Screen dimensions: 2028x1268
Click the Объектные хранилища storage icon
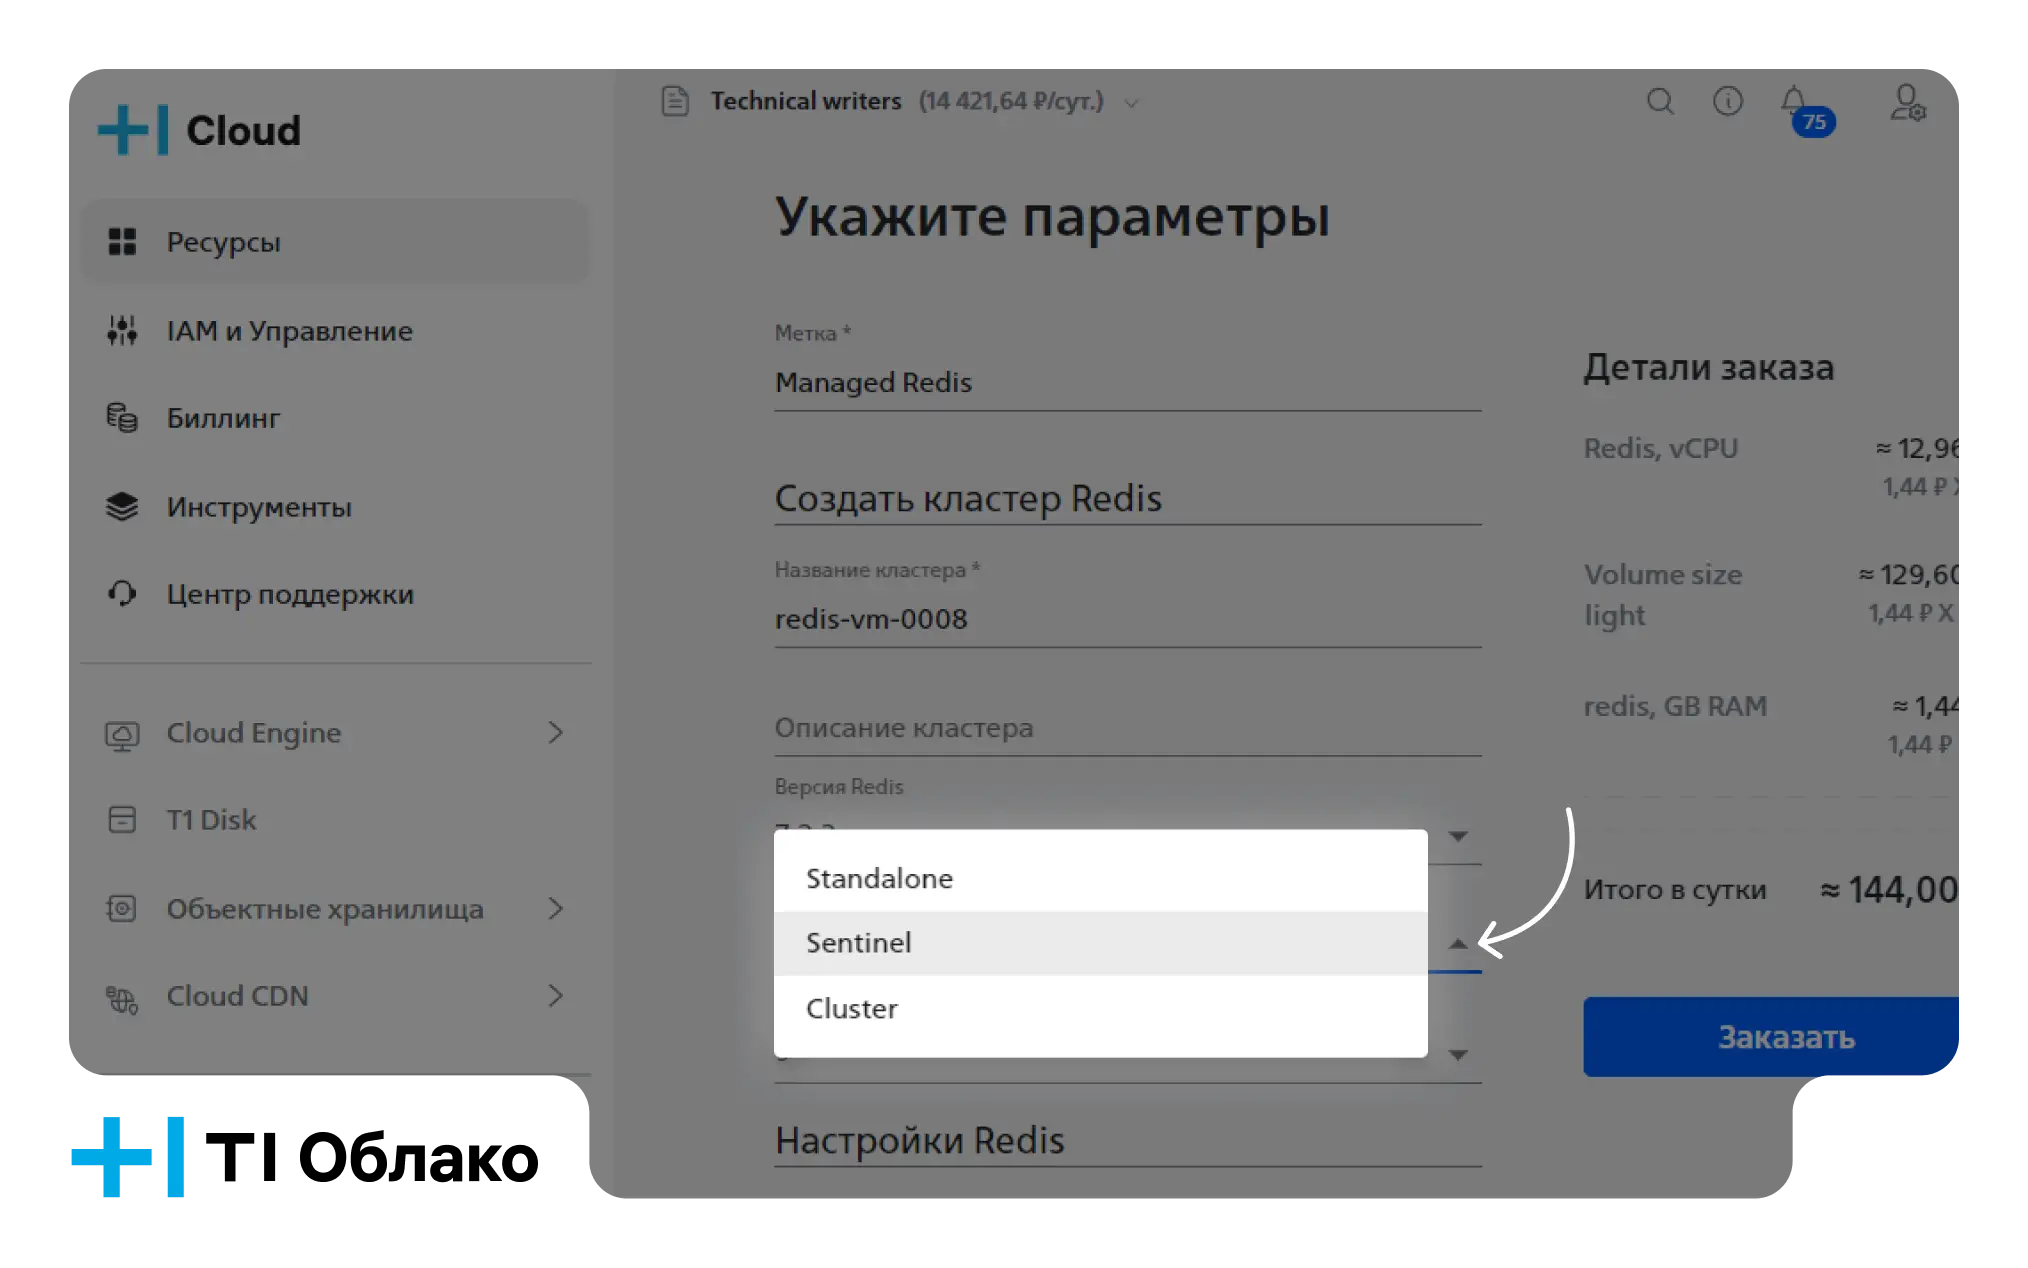[122, 908]
